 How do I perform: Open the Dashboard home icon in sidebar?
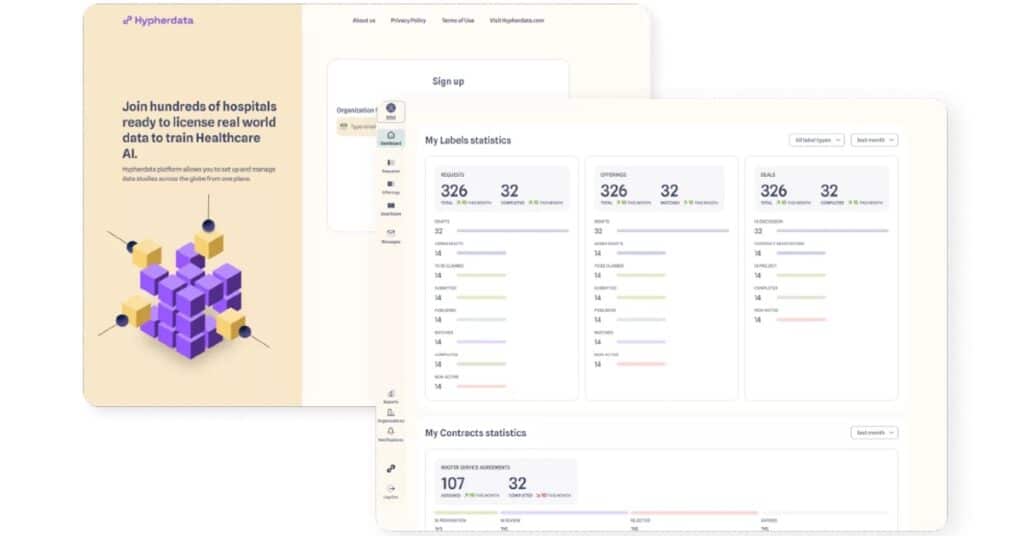click(x=391, y=138)
